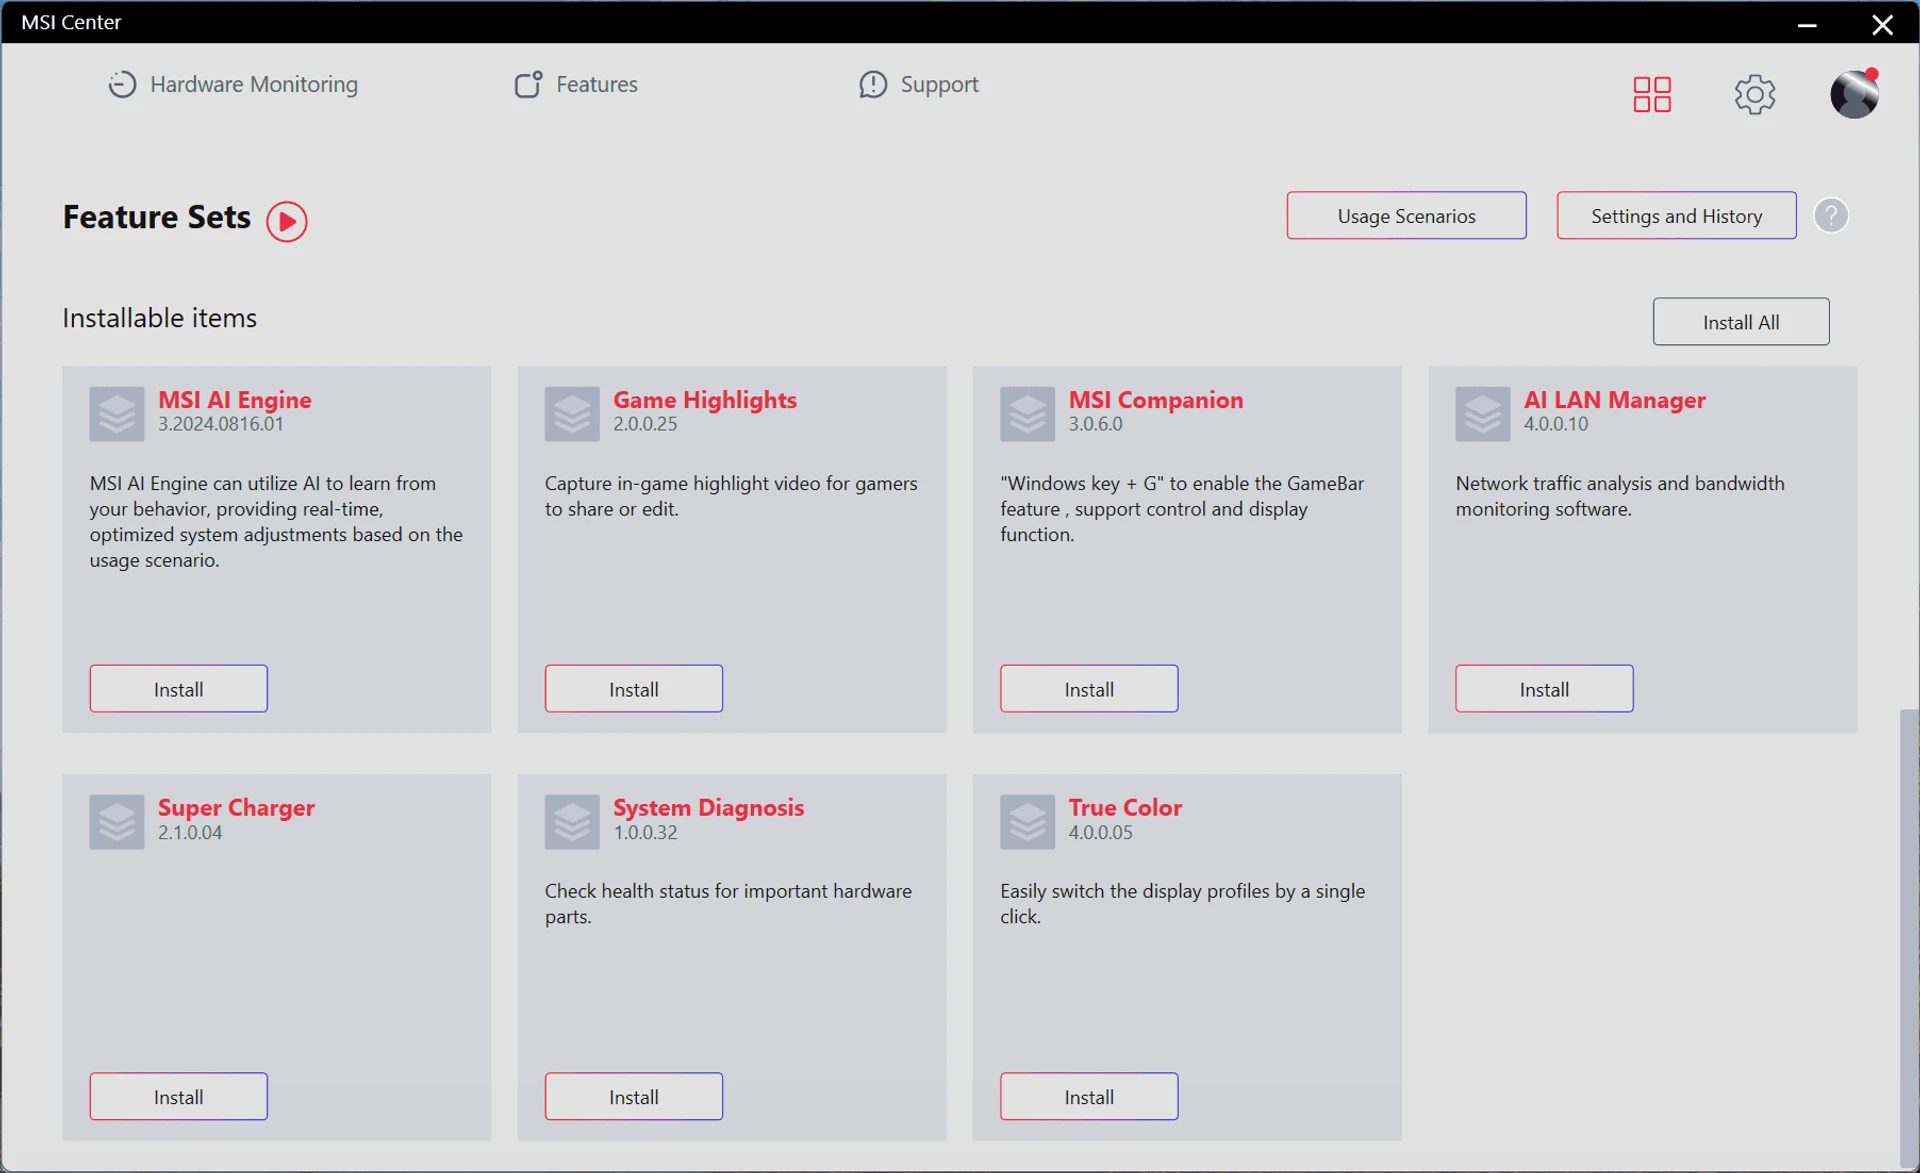Close the MSI Center window

(x=1882, y=24)
